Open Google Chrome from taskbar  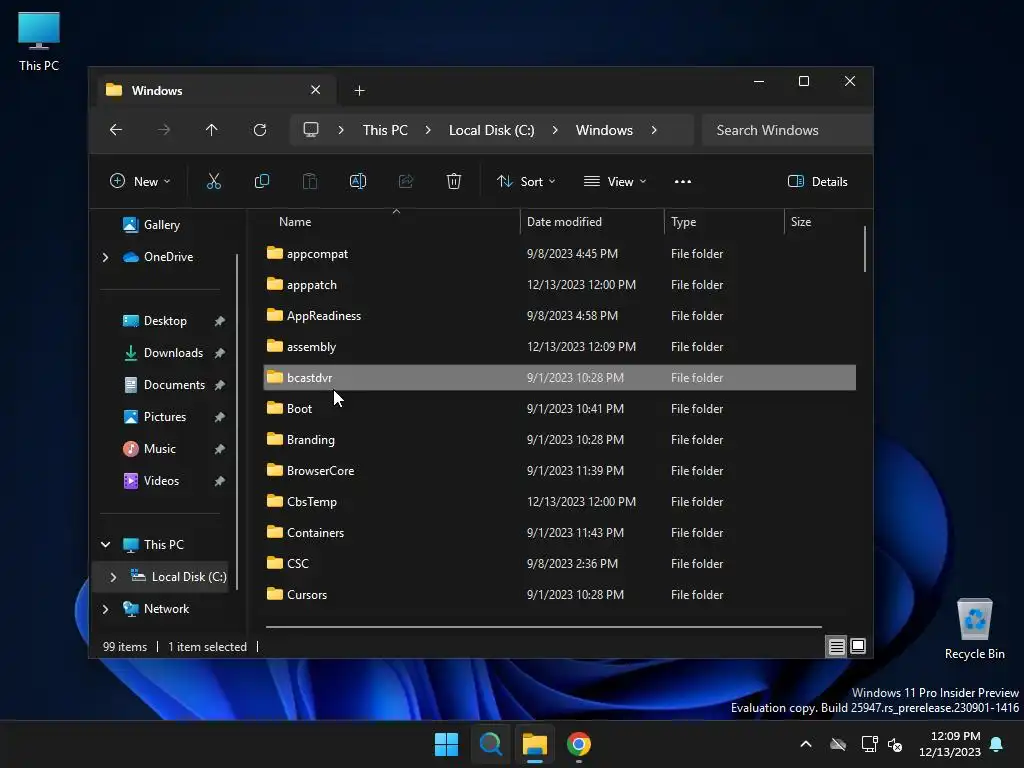579,744
